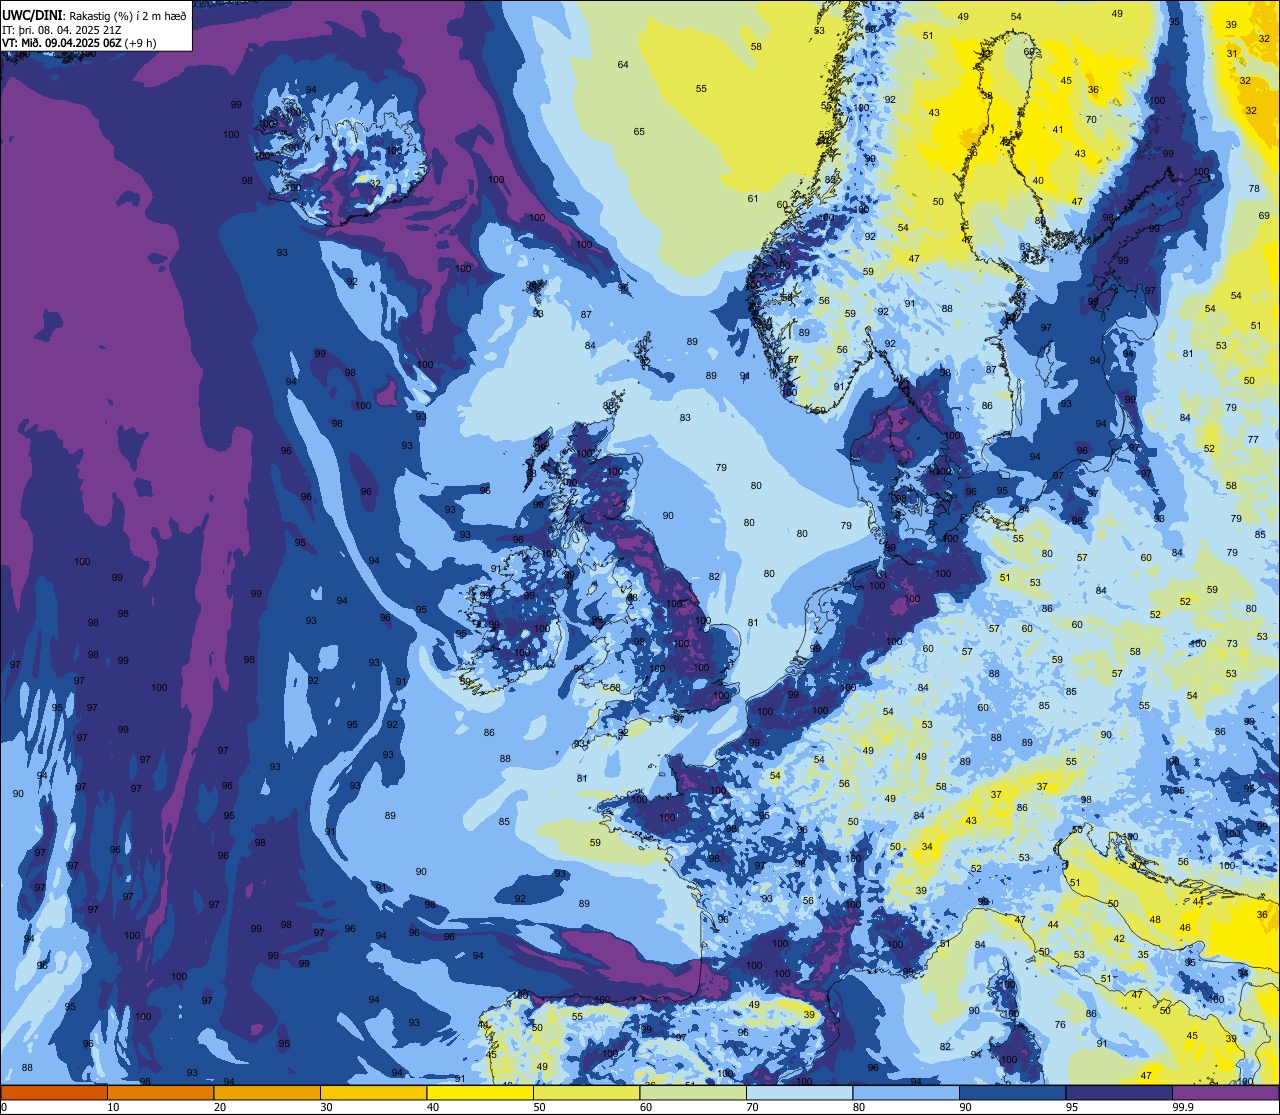Click the 70–80% pale blue legend swatch
1280x1115 pixels.
click(799, 1092)
